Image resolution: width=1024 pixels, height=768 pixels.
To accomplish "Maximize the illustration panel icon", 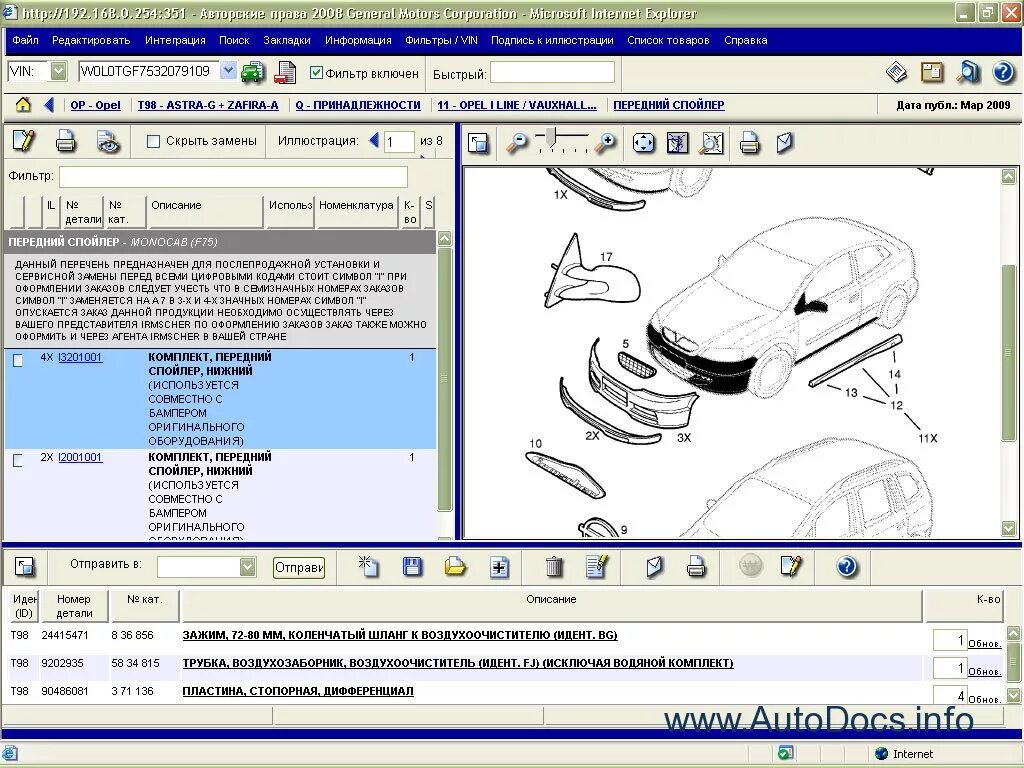I will coord(479,143).
